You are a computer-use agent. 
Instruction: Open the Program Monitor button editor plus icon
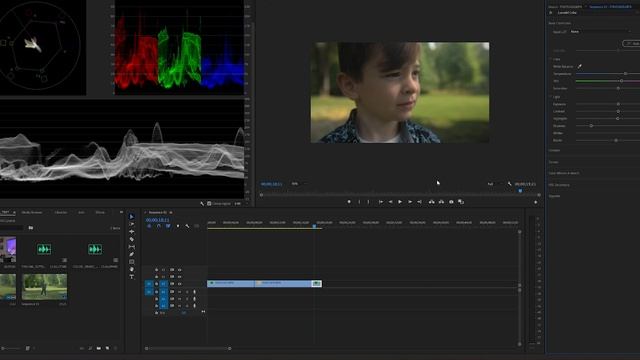point(536,202)
